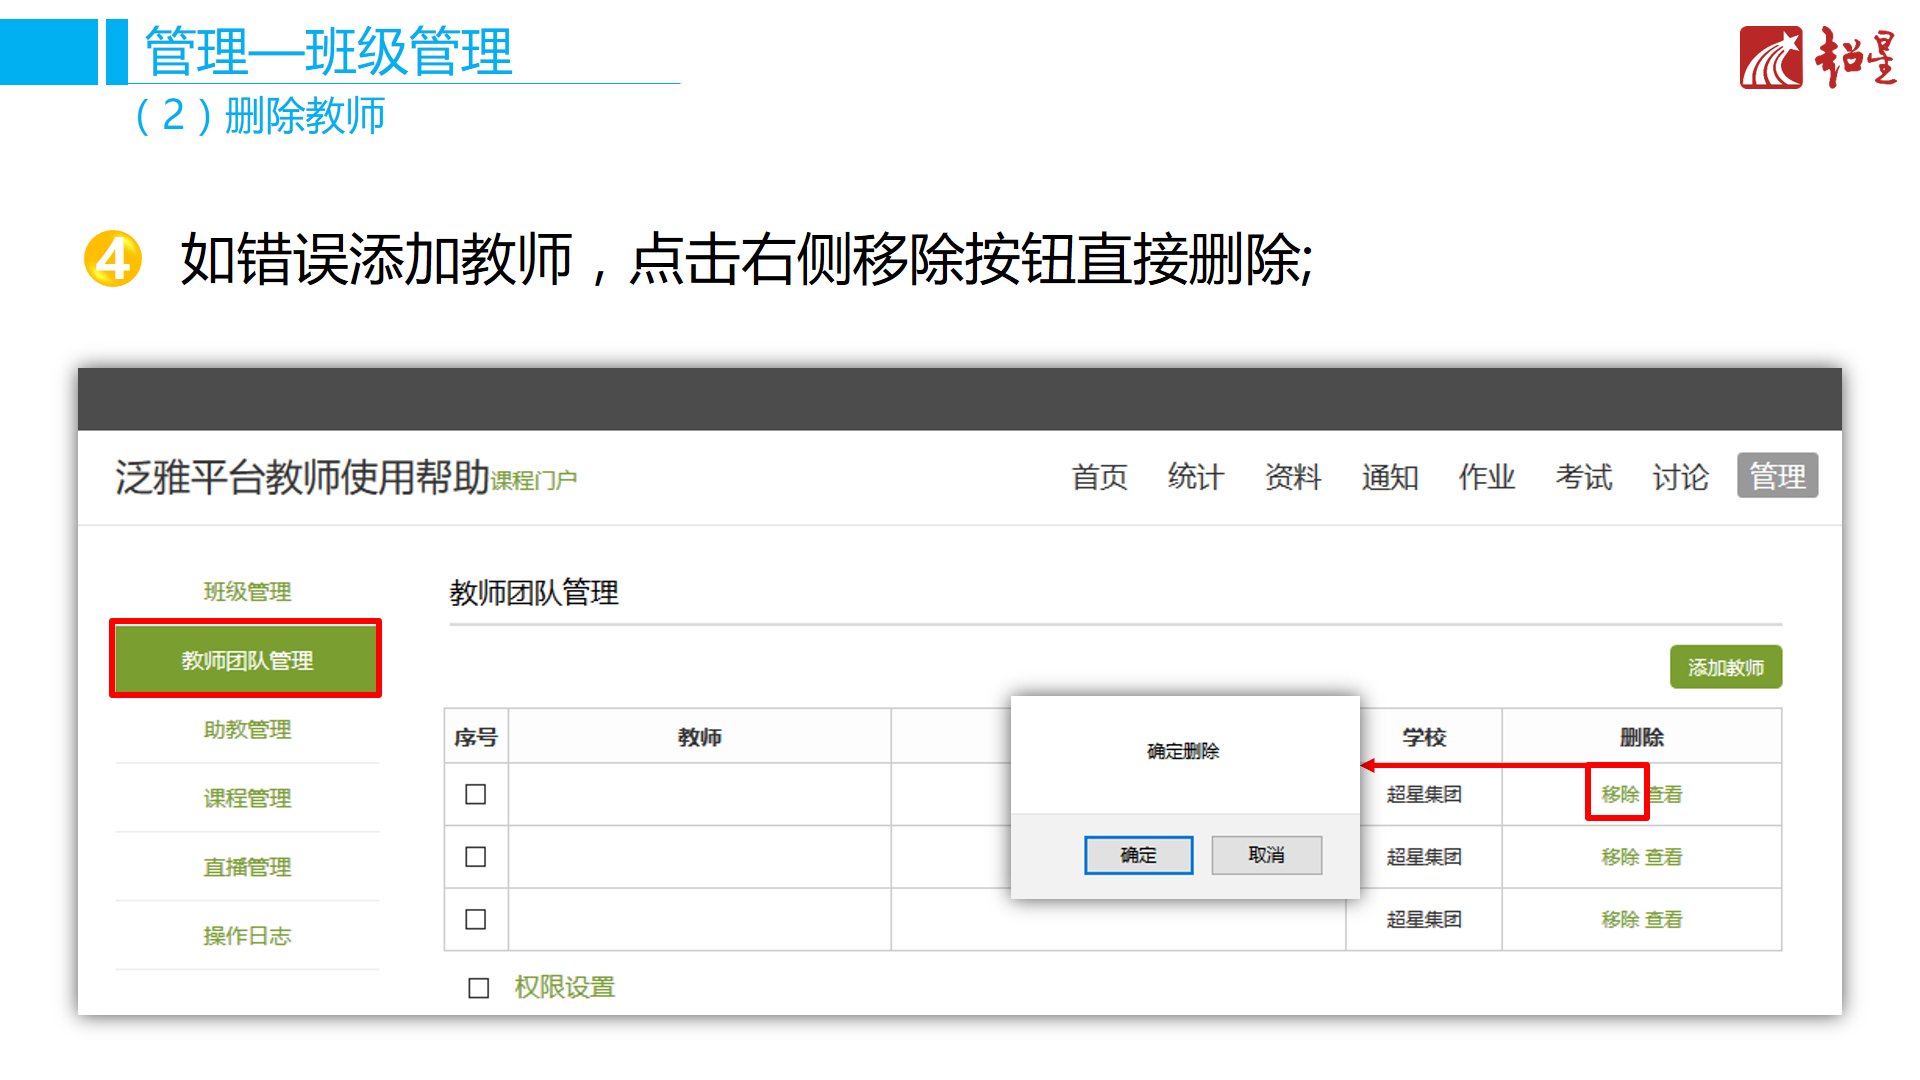Open the 管理 tab in navigation
Viewport: 1920px width, 1080px height.
coord(1777,476)
